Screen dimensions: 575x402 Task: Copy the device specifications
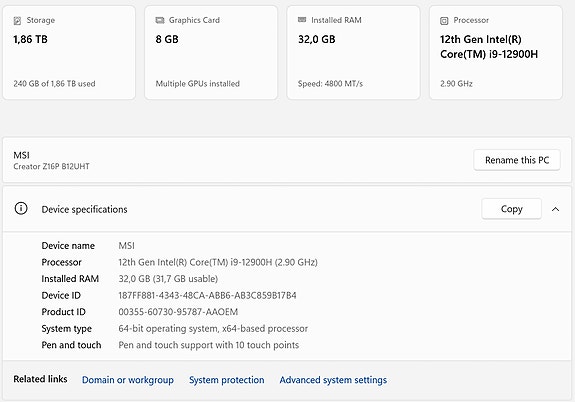(x=511, y=209)
